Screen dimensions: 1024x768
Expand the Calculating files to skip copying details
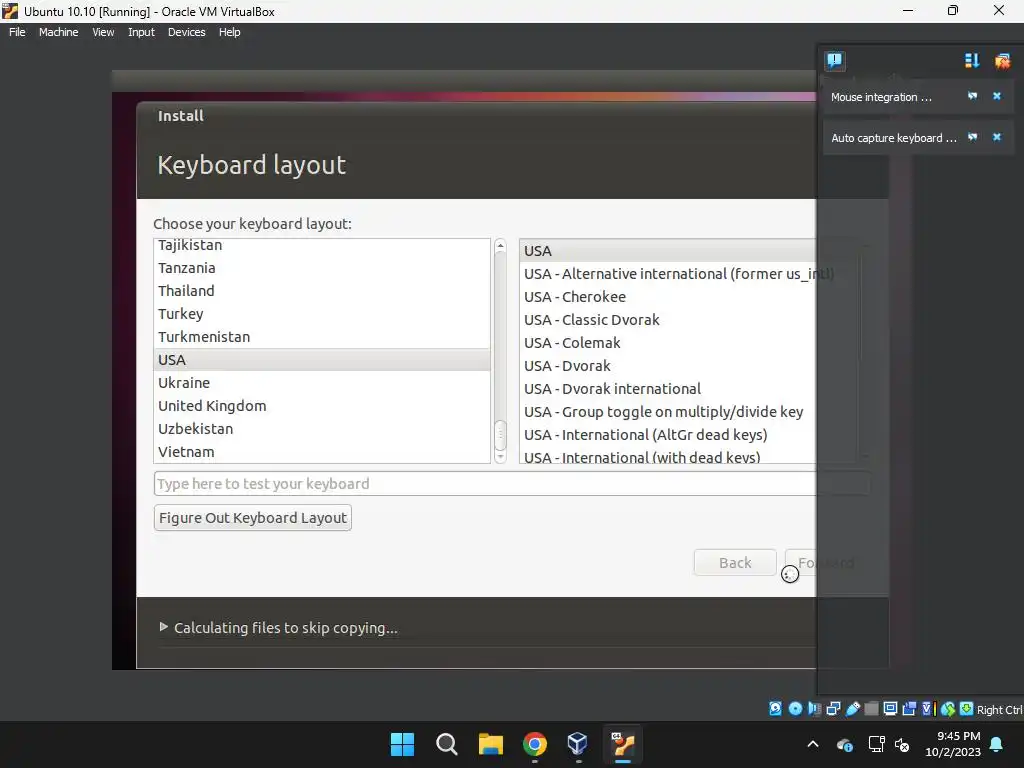[x=163, y=627]
